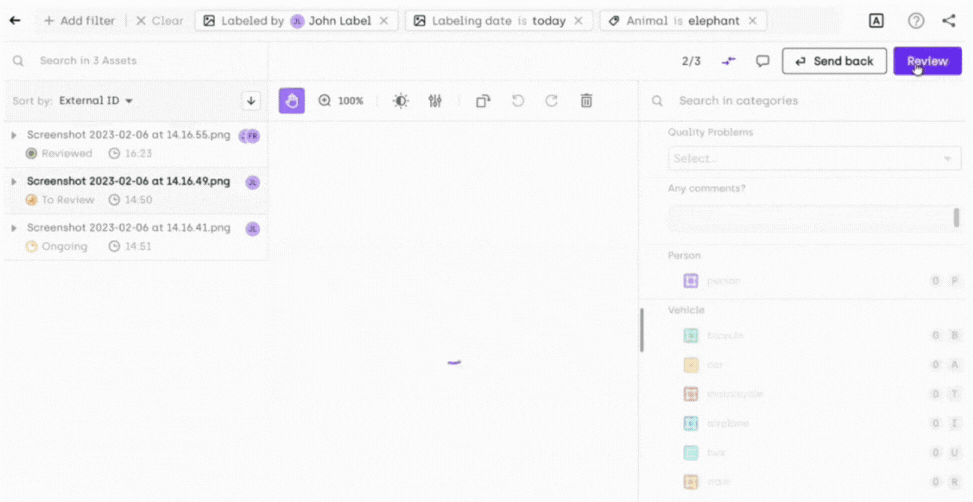Remove the Labeled by John Label filter

click(x=384, y=20)
